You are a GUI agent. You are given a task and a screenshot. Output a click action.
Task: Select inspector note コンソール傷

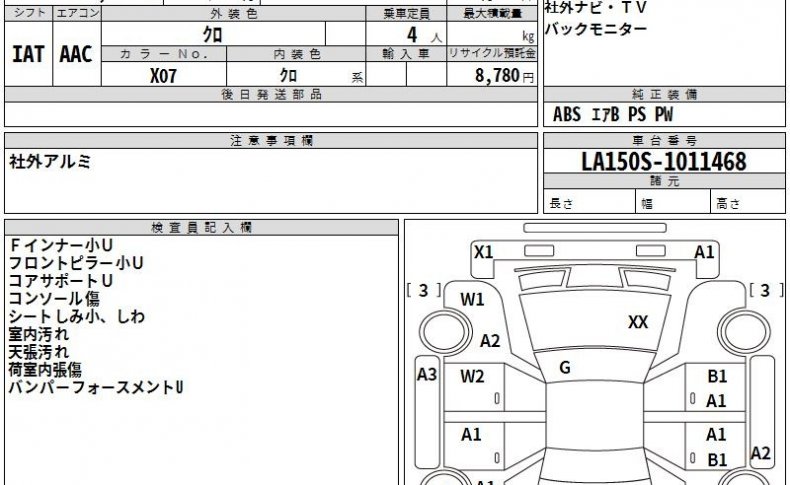coord(54,299)
